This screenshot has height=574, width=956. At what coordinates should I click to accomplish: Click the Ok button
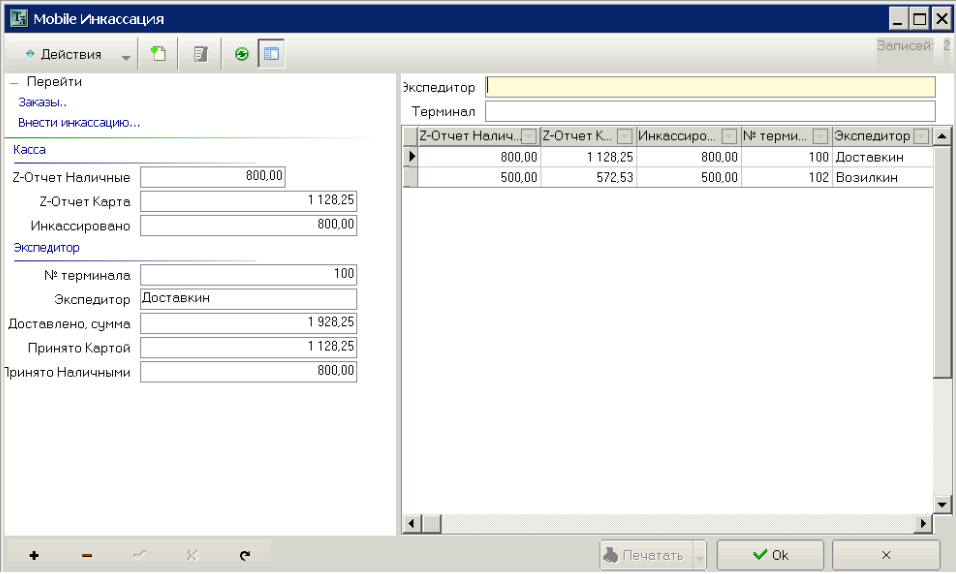tap(770, 555)
